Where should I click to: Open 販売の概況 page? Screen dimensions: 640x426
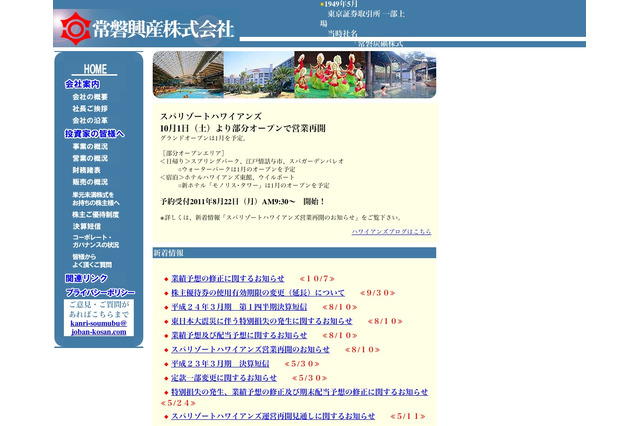coord(90,182)
